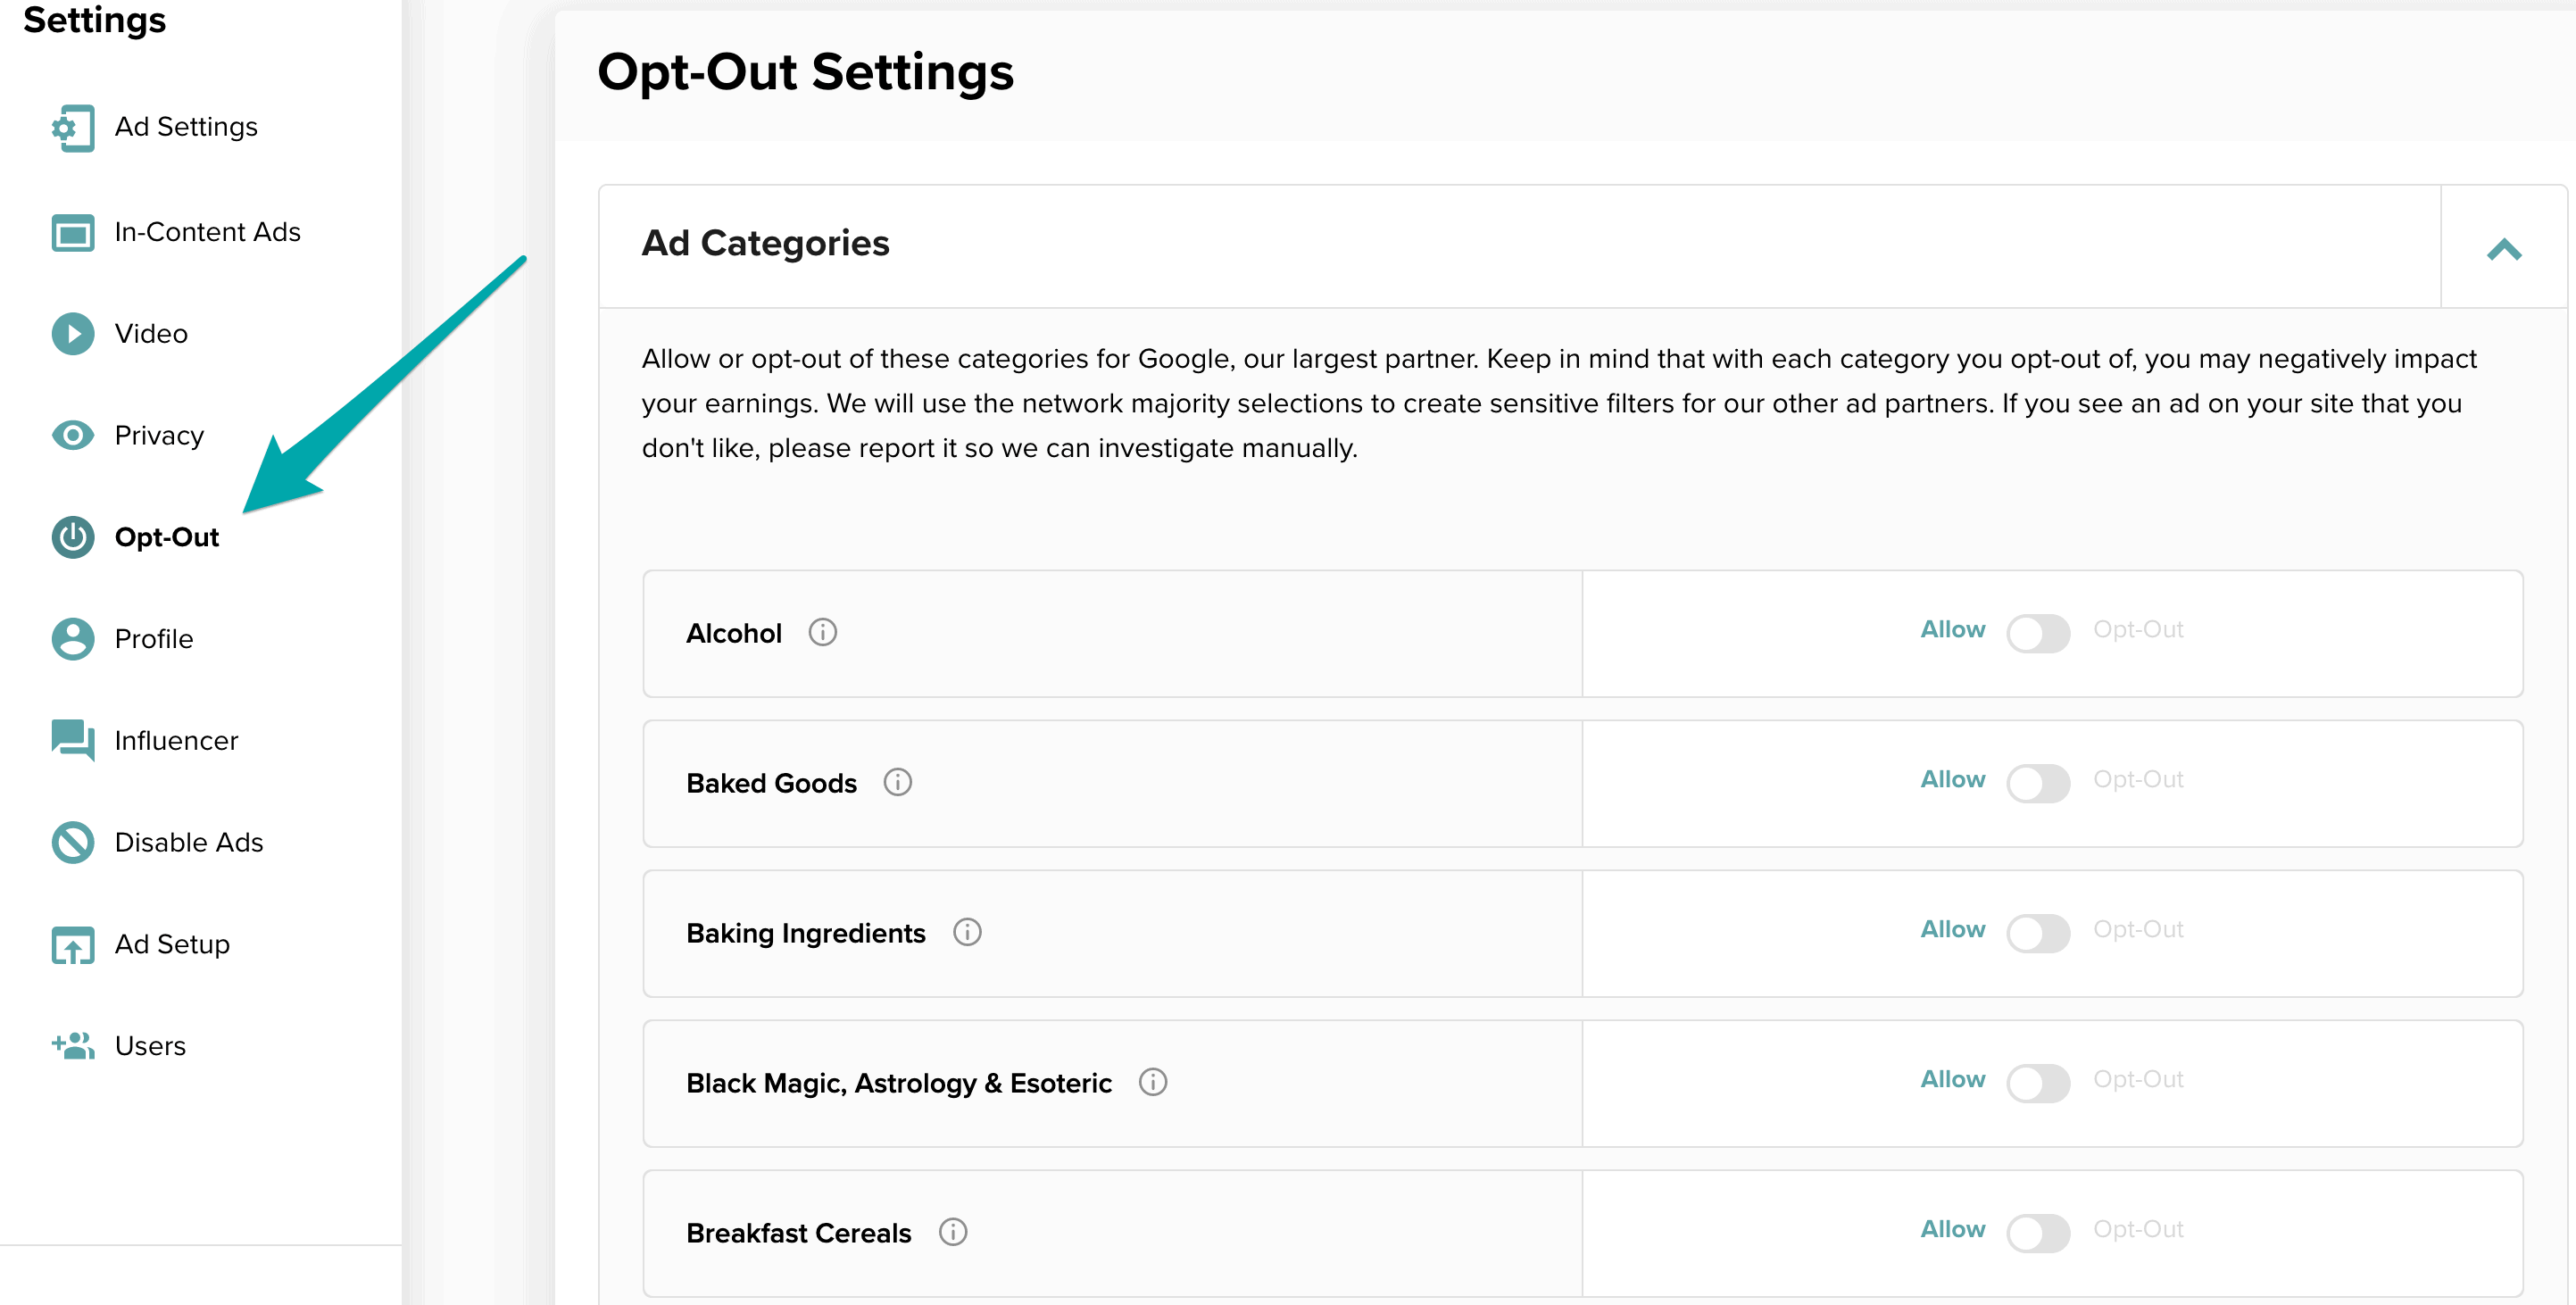Switch the Baking Ingredients toggle
This screenshot has height=1305, width=2576.
[2039, 932]
